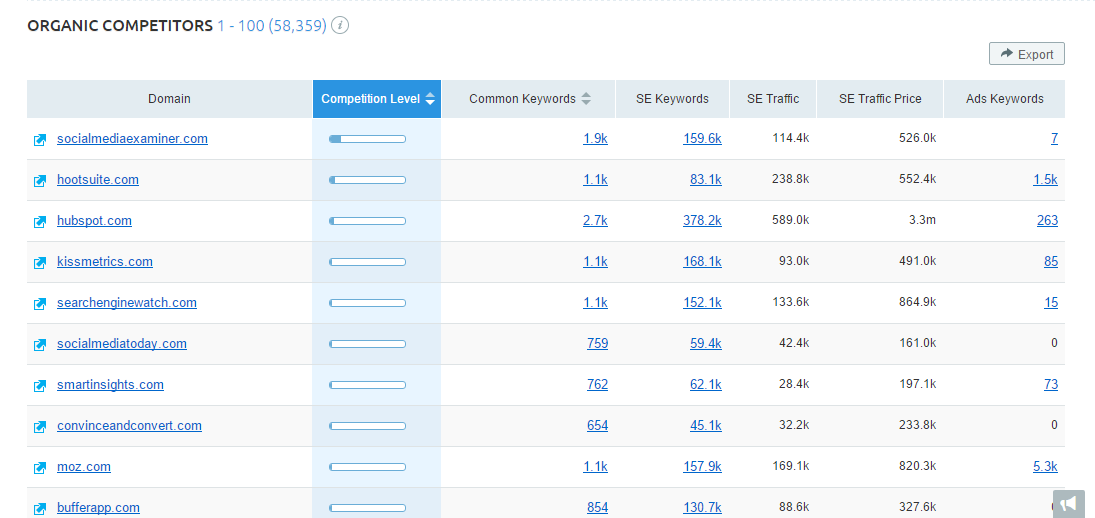Click the Domain column header
The image size is (1095, 518).
click(x=169, y=98)
